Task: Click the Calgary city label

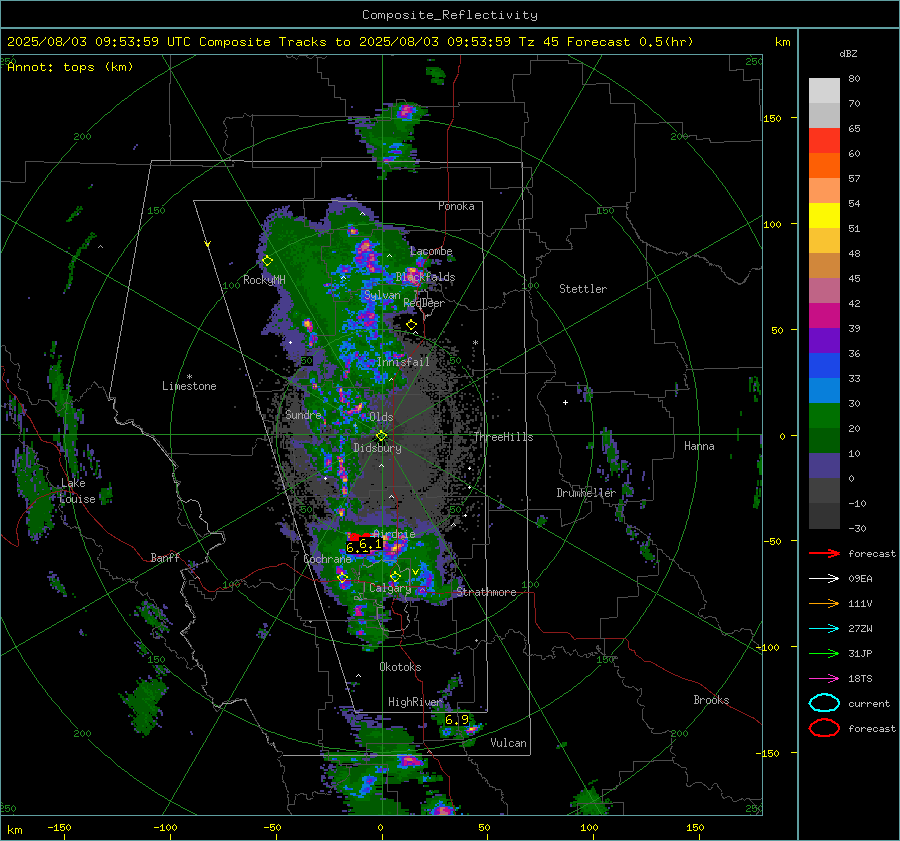Action: tap(390, 588)
